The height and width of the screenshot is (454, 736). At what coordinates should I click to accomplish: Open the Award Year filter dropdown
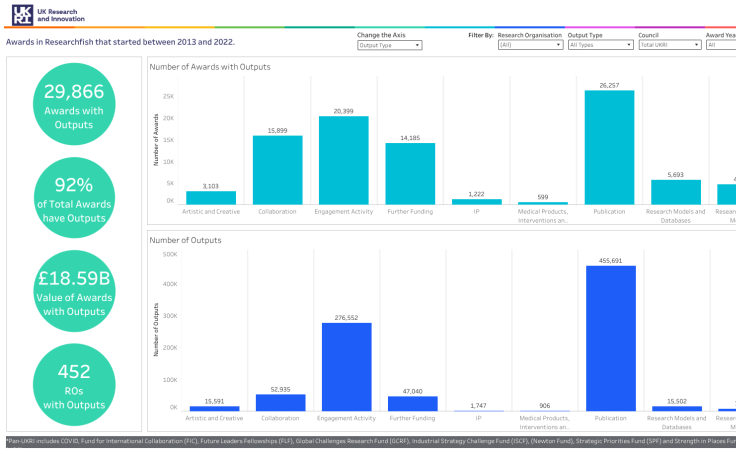click(720, 45)
